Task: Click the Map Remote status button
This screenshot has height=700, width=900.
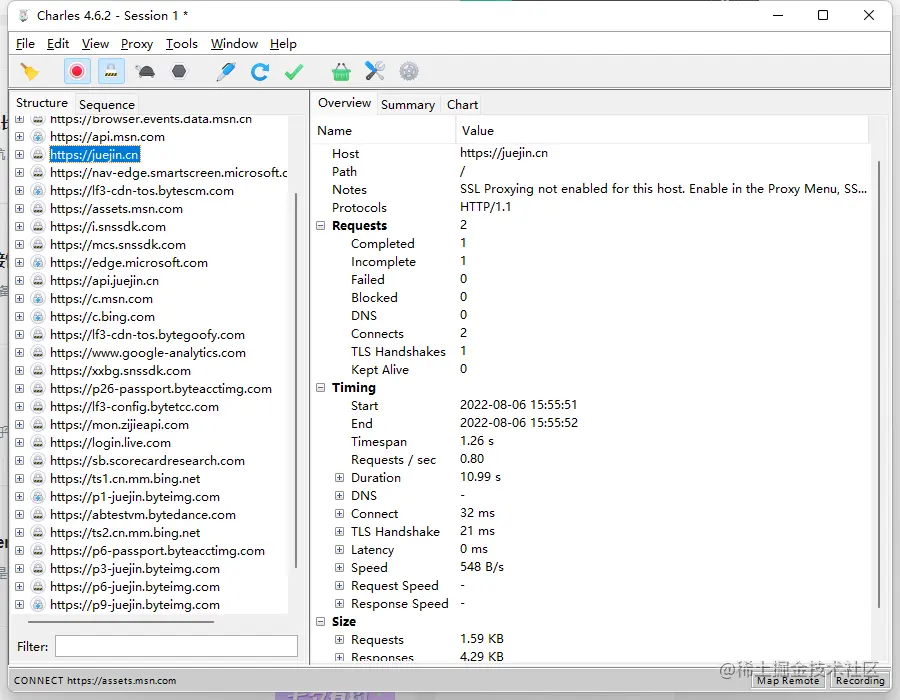Action: pyautogui.click(x=788, y=680)
